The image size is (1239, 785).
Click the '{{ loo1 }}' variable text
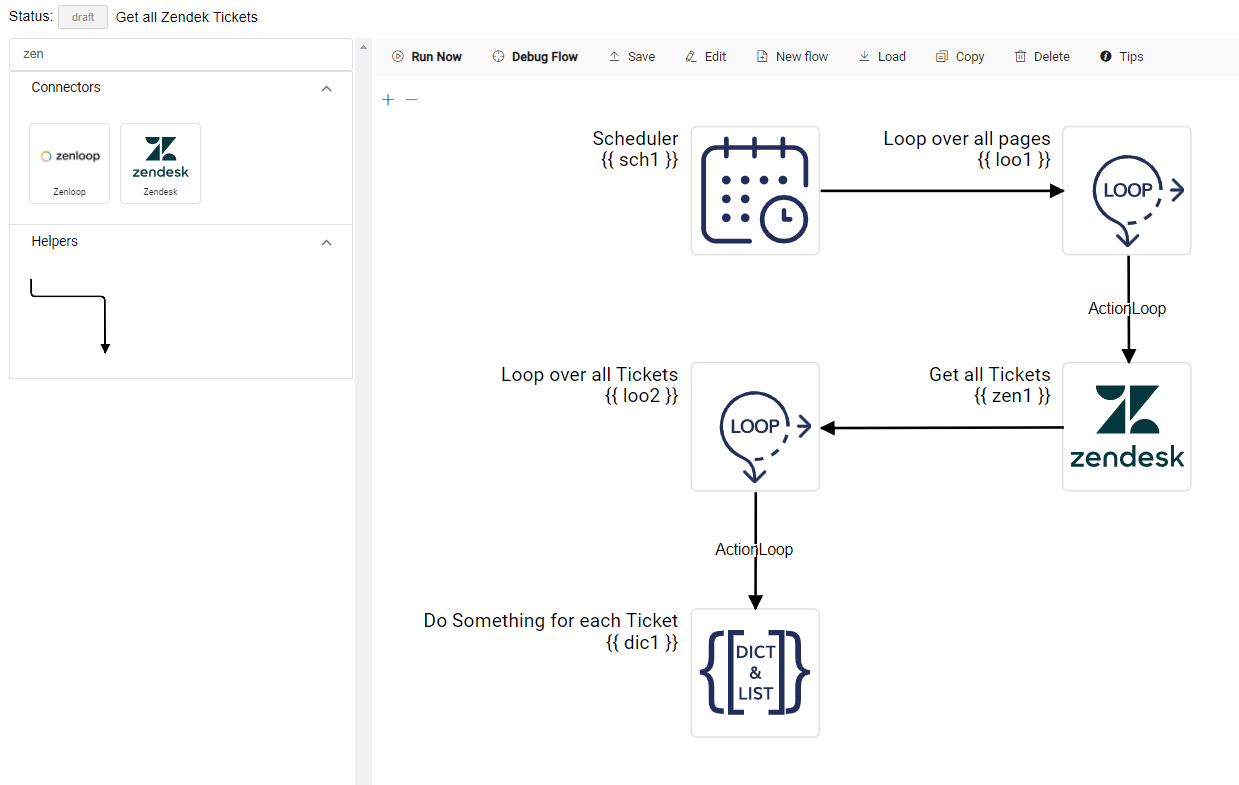coord(1014,159)
